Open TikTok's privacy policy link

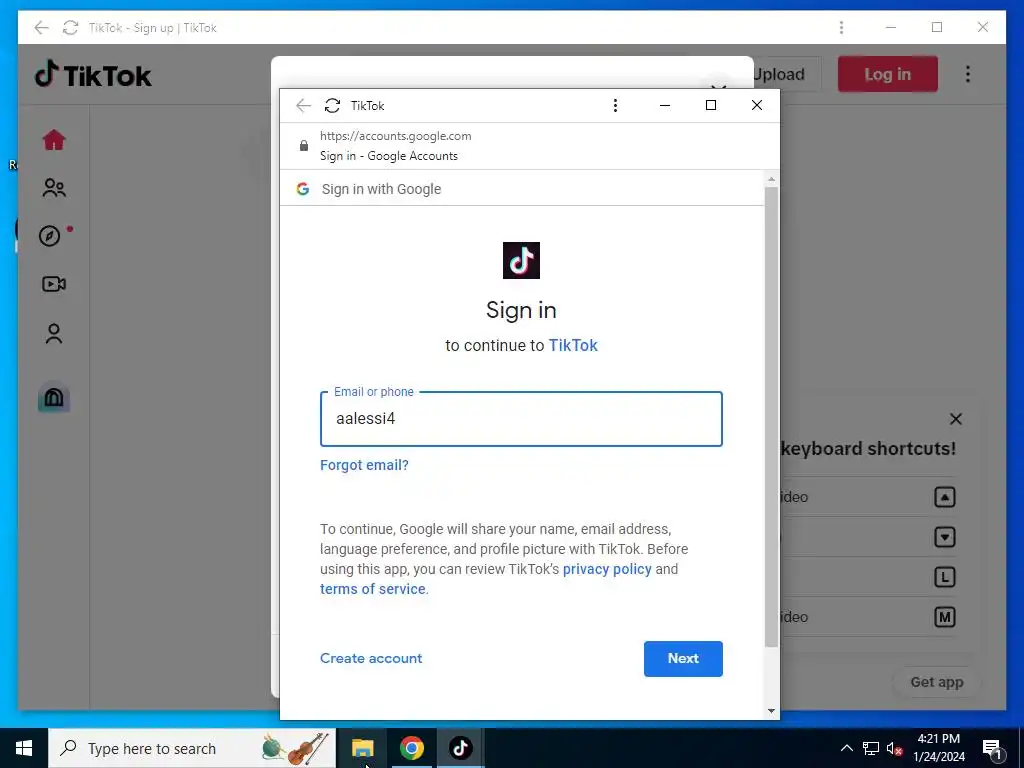607,569
